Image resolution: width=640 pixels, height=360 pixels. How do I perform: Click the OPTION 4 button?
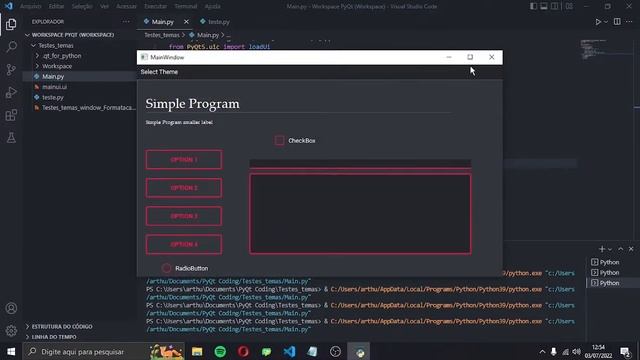click(184, 244)
